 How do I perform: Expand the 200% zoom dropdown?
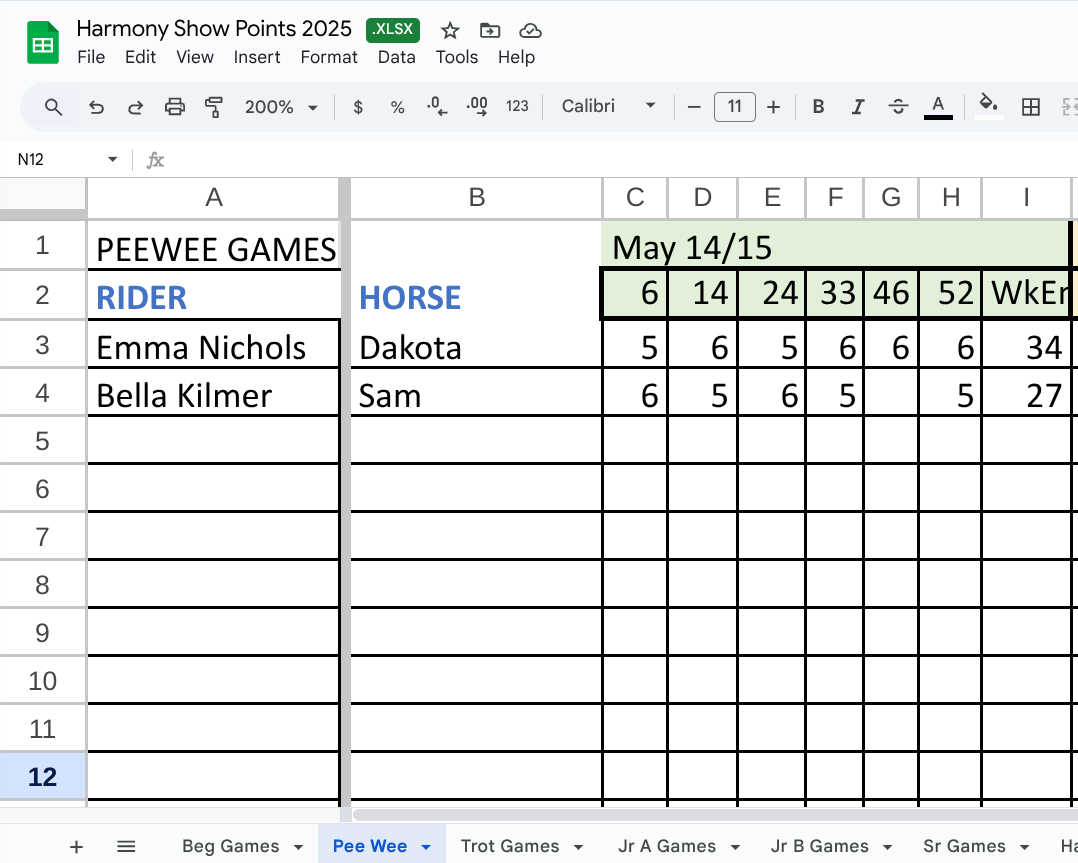tap(281, 107)
